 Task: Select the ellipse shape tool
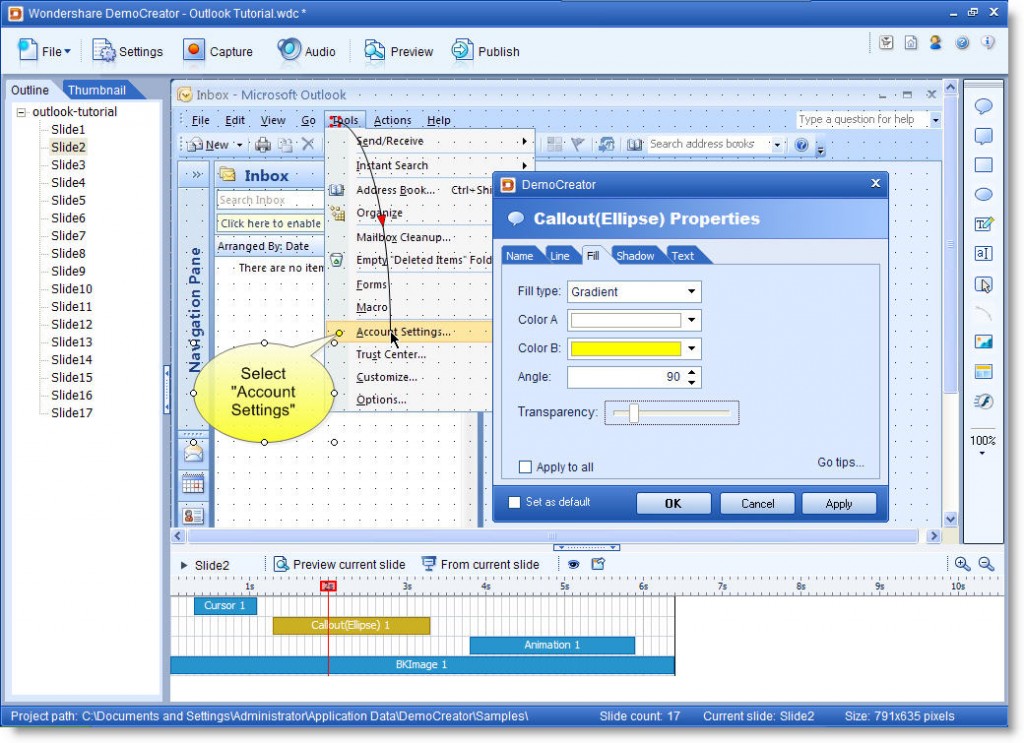coord(984,195)
